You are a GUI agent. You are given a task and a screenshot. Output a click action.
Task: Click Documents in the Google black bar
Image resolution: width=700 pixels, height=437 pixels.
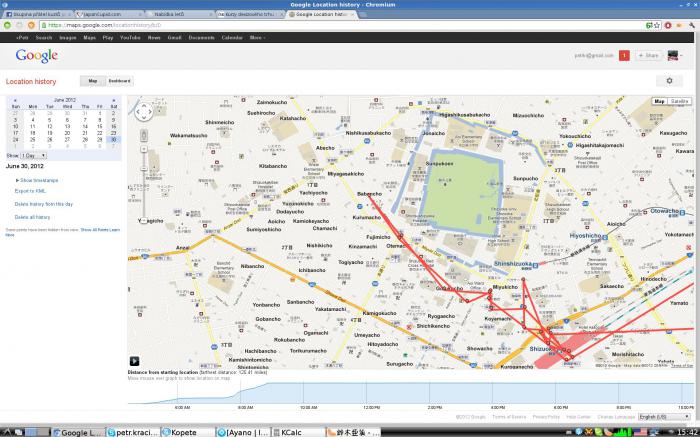click(201, 37)
